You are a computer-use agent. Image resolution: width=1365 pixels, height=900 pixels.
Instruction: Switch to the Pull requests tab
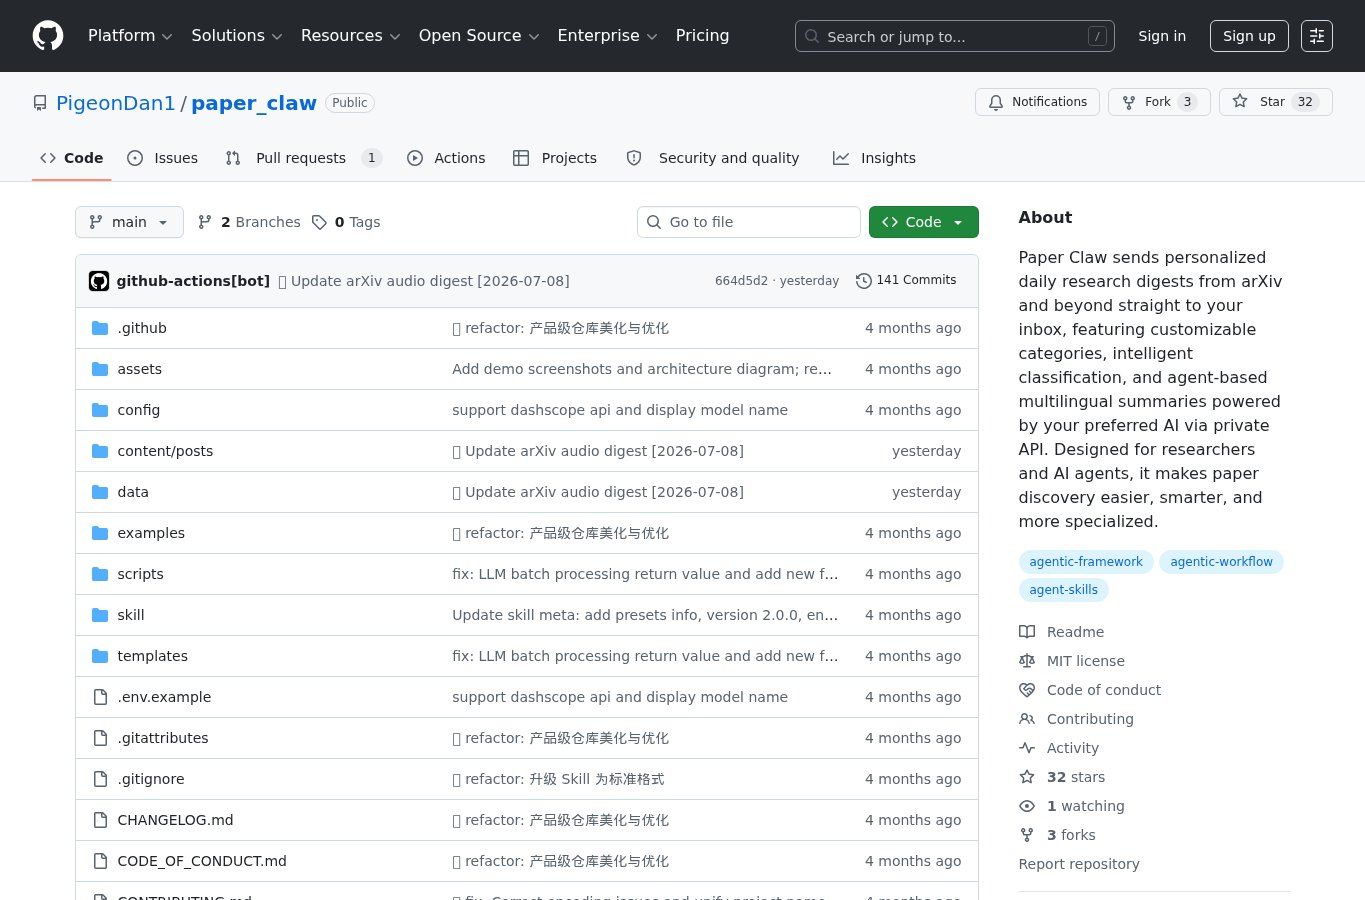(x=303, y=158)
